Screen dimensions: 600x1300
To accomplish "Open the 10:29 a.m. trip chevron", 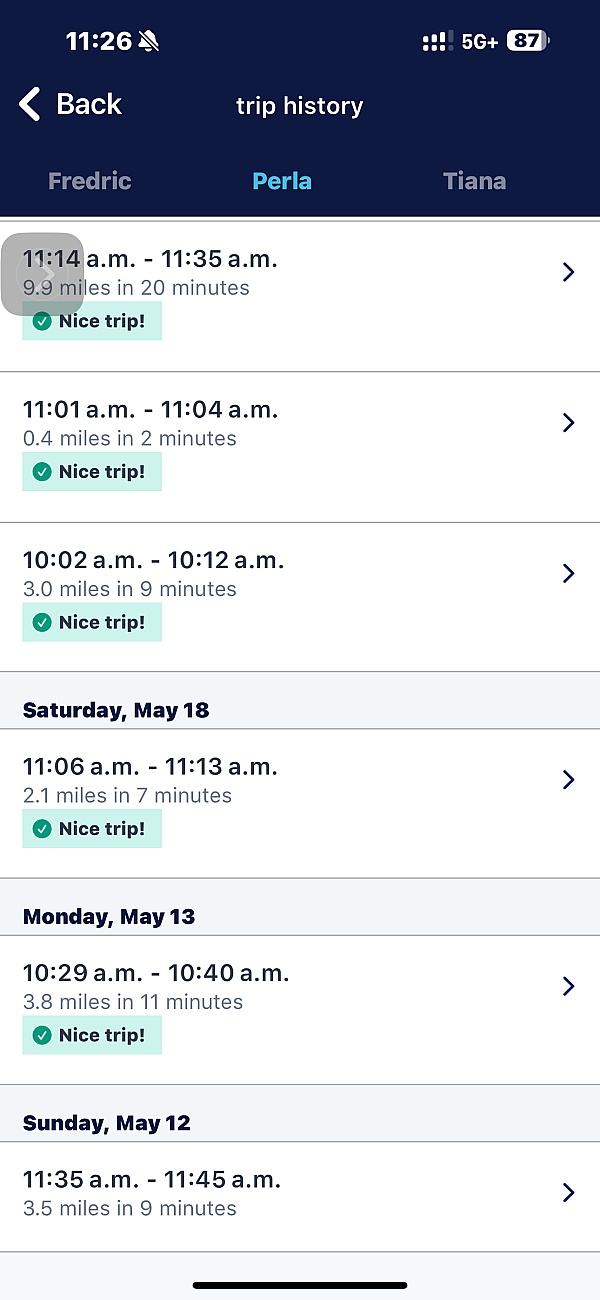I will pyautogui.click(x=568, y=986).
